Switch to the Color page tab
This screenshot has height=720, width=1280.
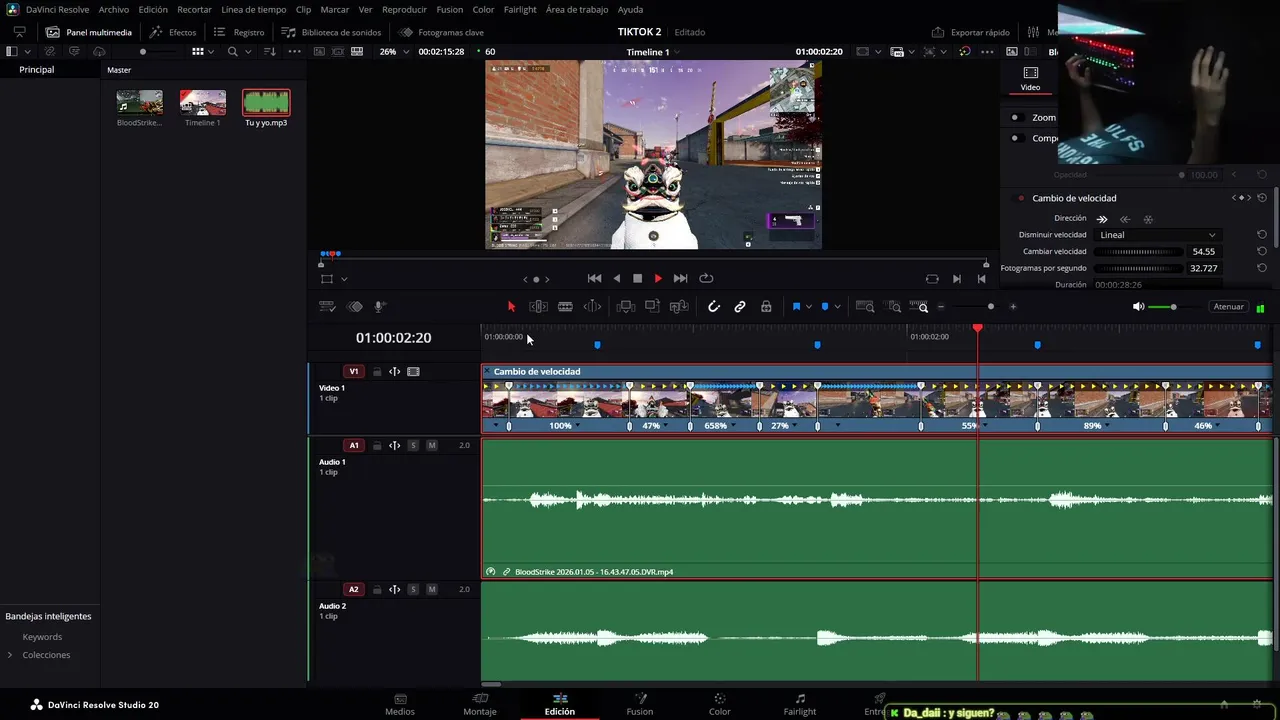point(720,704)
